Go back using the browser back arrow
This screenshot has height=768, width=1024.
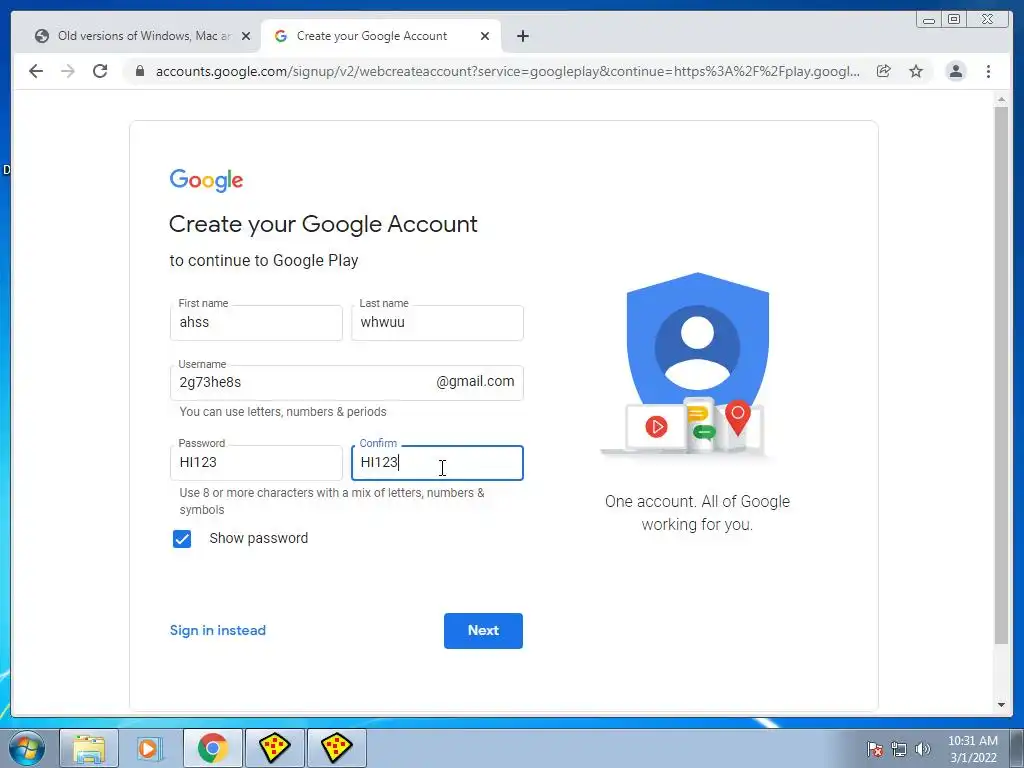(36, 71)
